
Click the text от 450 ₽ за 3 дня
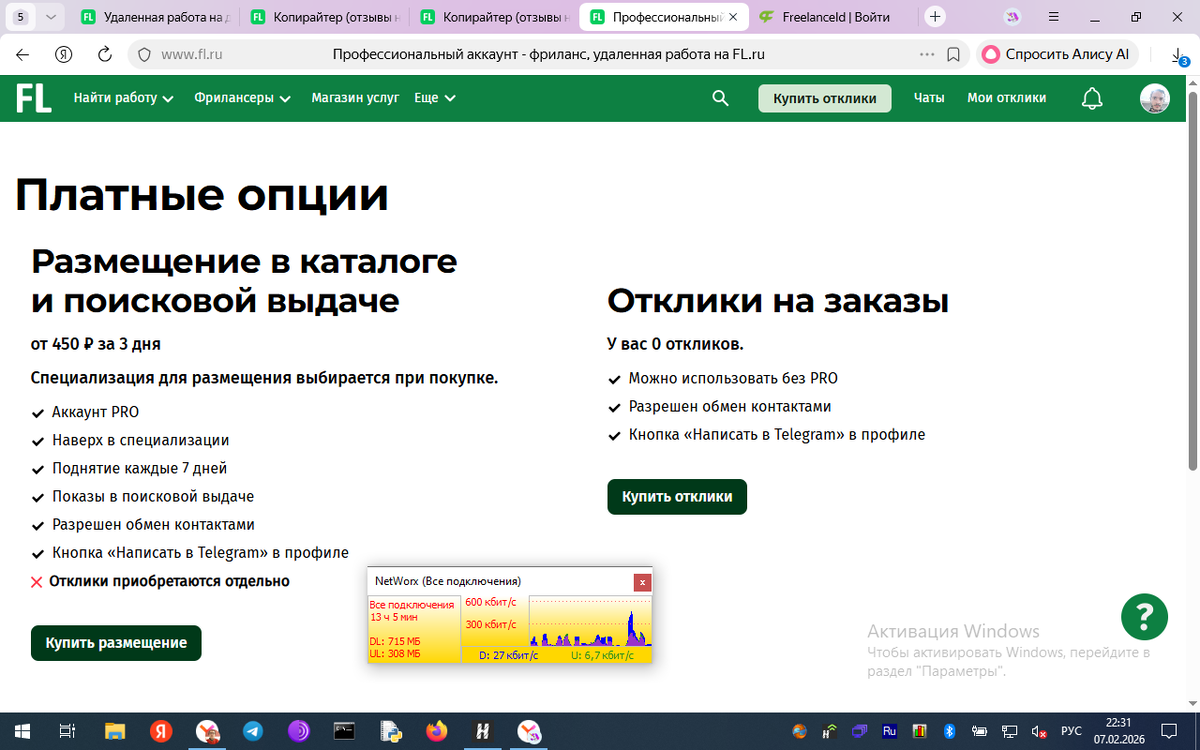(96, 344)
